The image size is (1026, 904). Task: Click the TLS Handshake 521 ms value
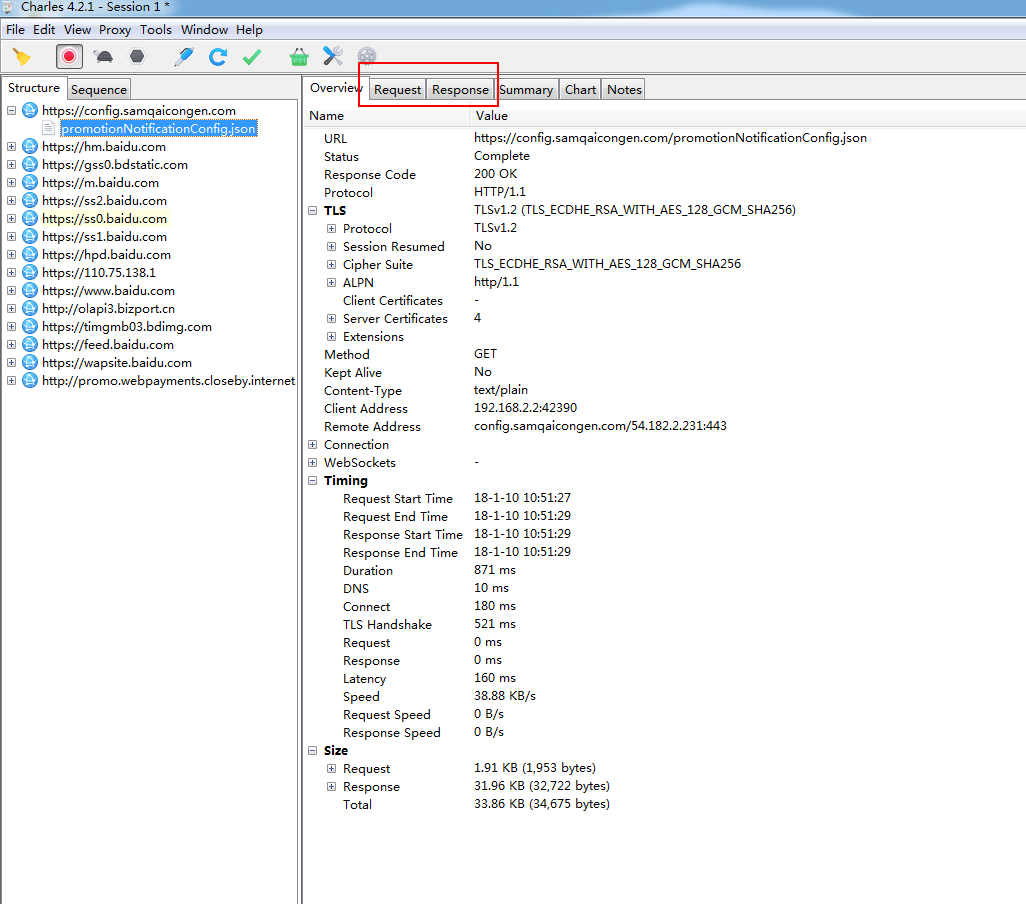495,624
